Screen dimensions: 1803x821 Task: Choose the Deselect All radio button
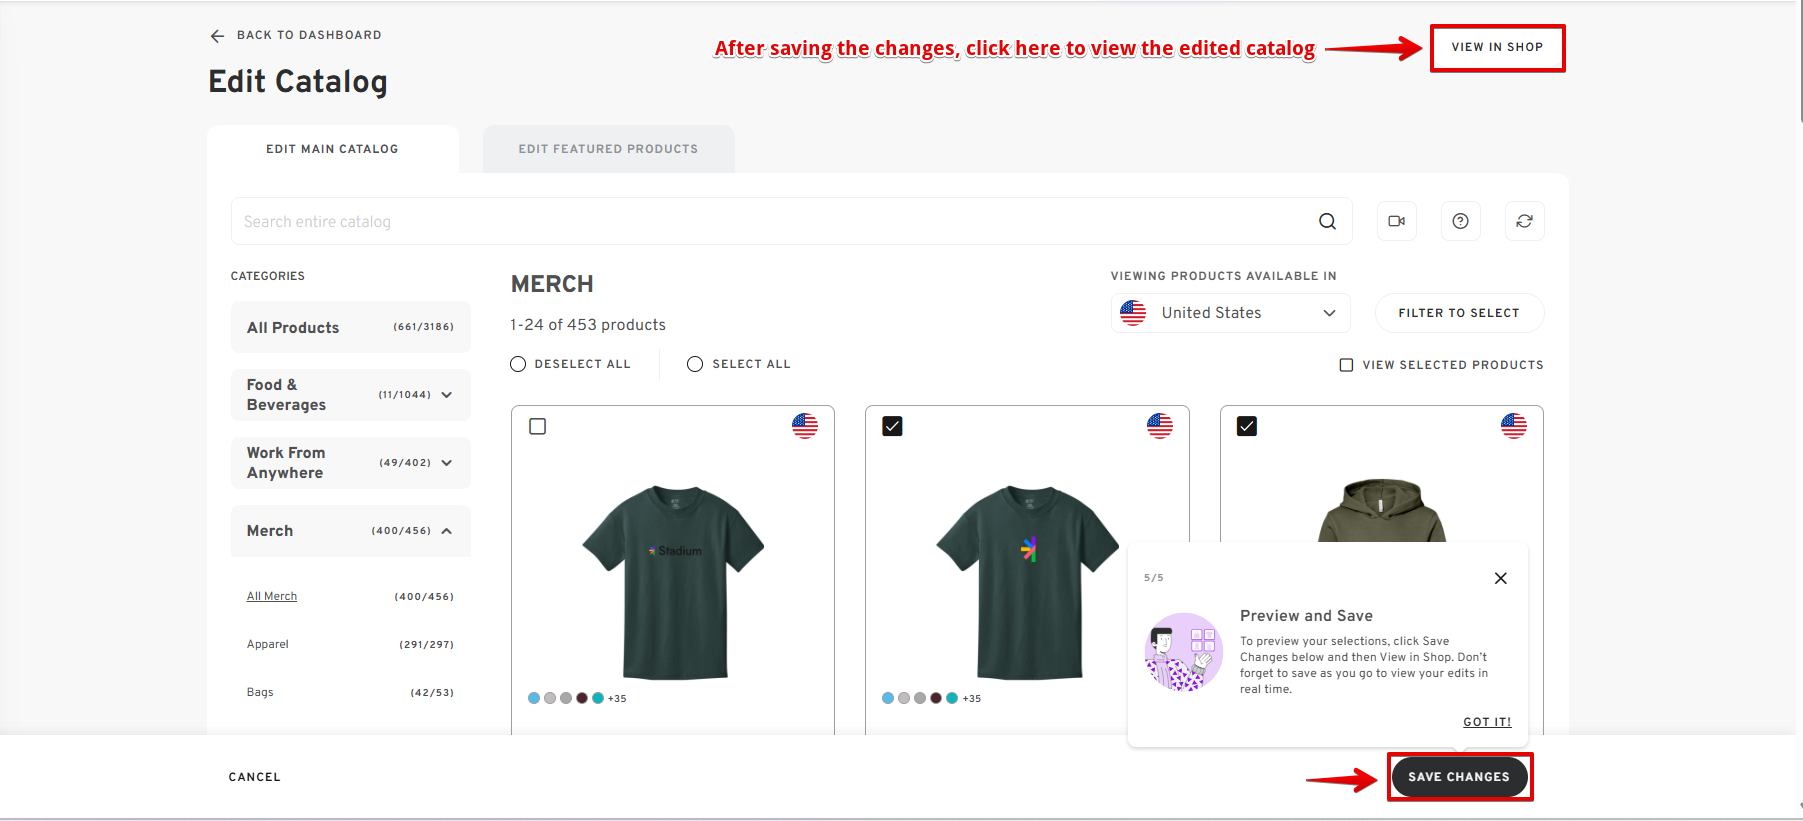[x=518, y=364]
